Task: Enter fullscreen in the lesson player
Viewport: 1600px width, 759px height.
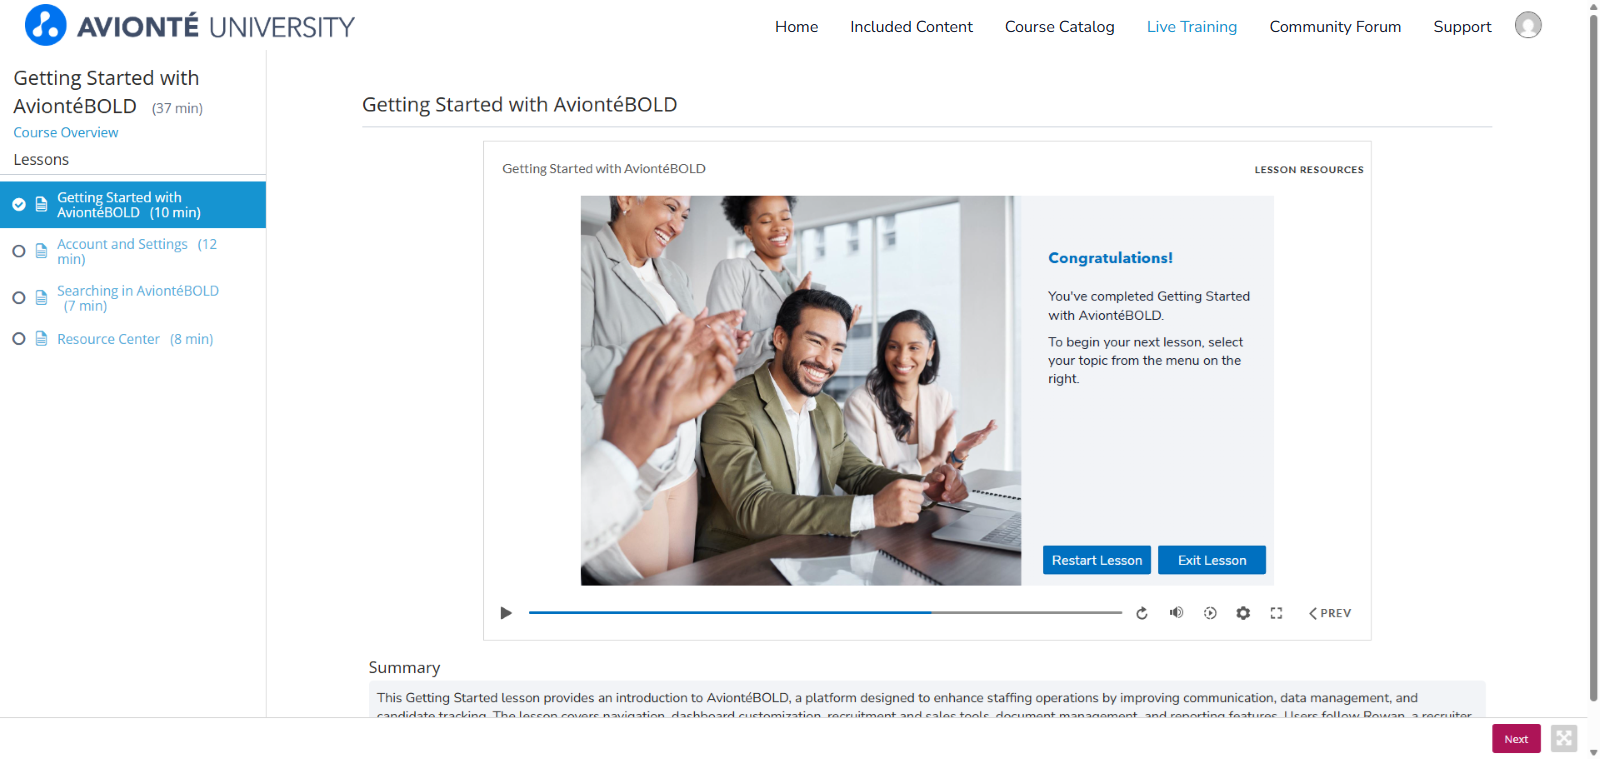Action: point(1276,613)
